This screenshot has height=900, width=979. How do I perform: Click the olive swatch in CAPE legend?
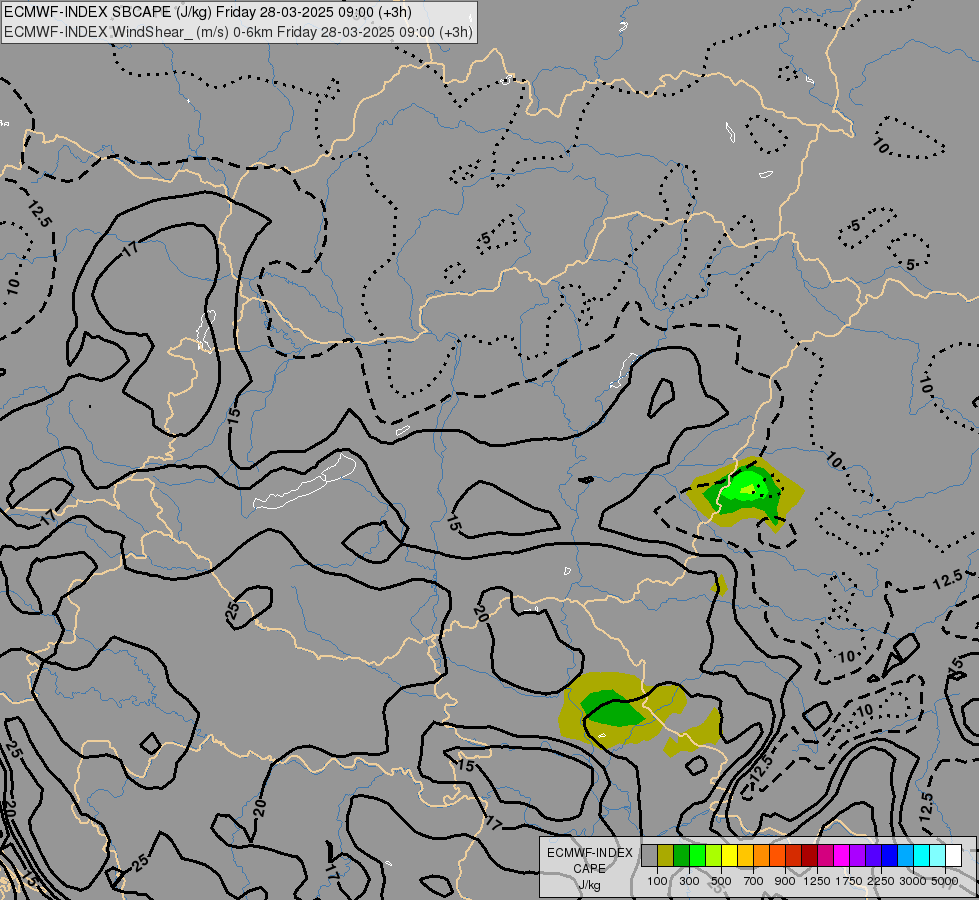coord(666,856)
